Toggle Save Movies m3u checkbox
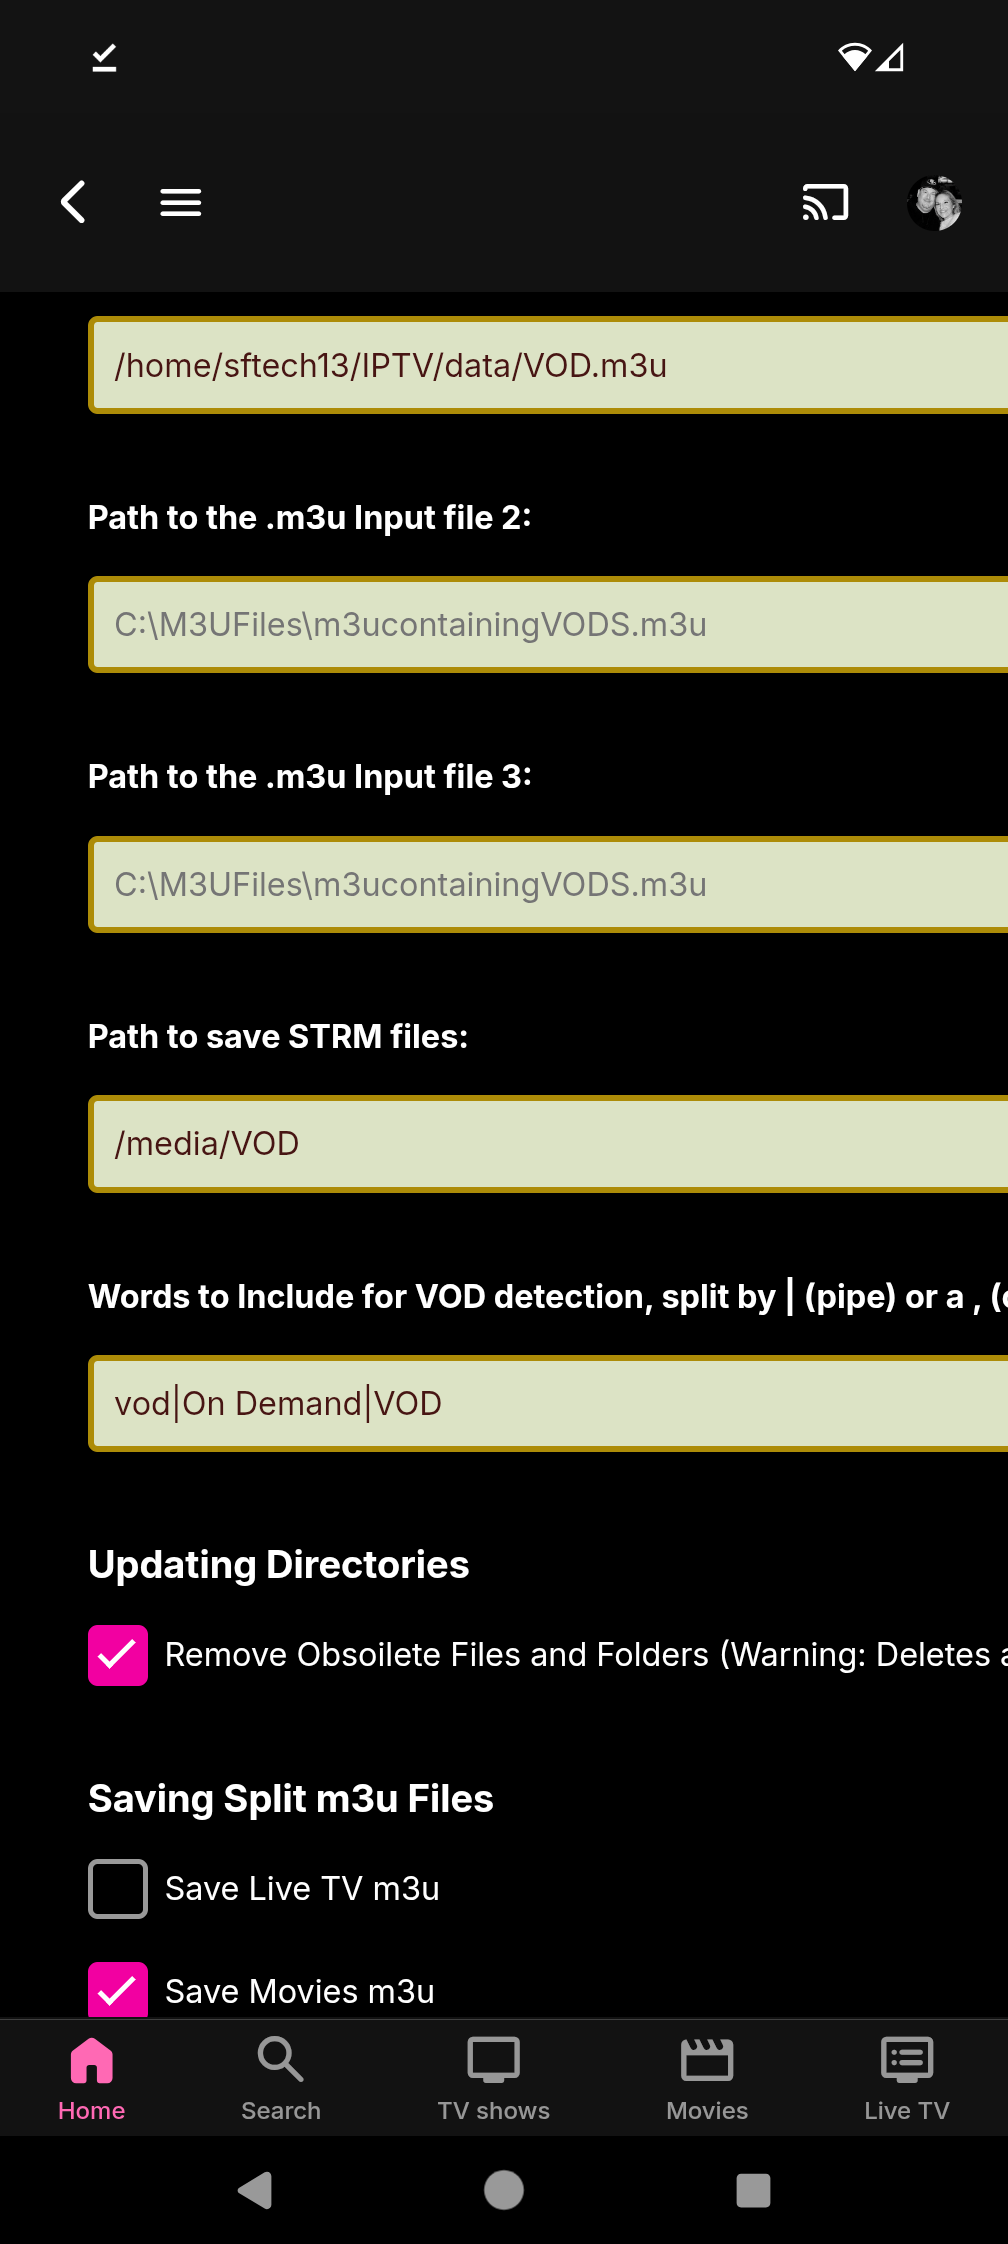Image resolution: width=1008 pixels, height=2244 pixels. 118,1990
